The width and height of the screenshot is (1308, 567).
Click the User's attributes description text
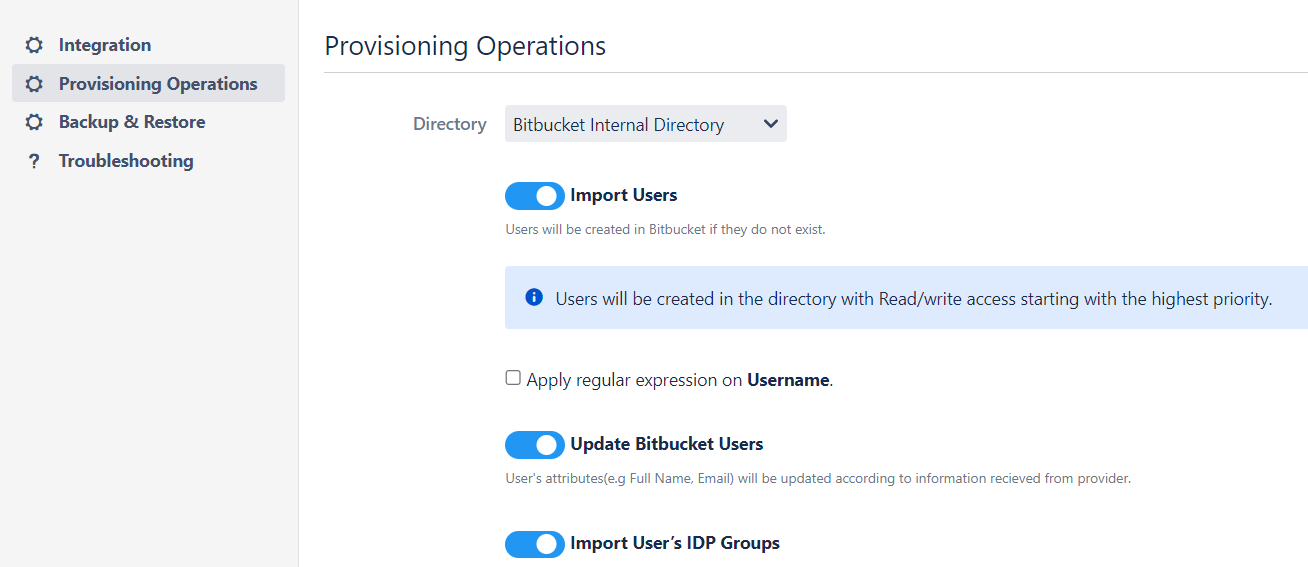(x=818, y=478)
